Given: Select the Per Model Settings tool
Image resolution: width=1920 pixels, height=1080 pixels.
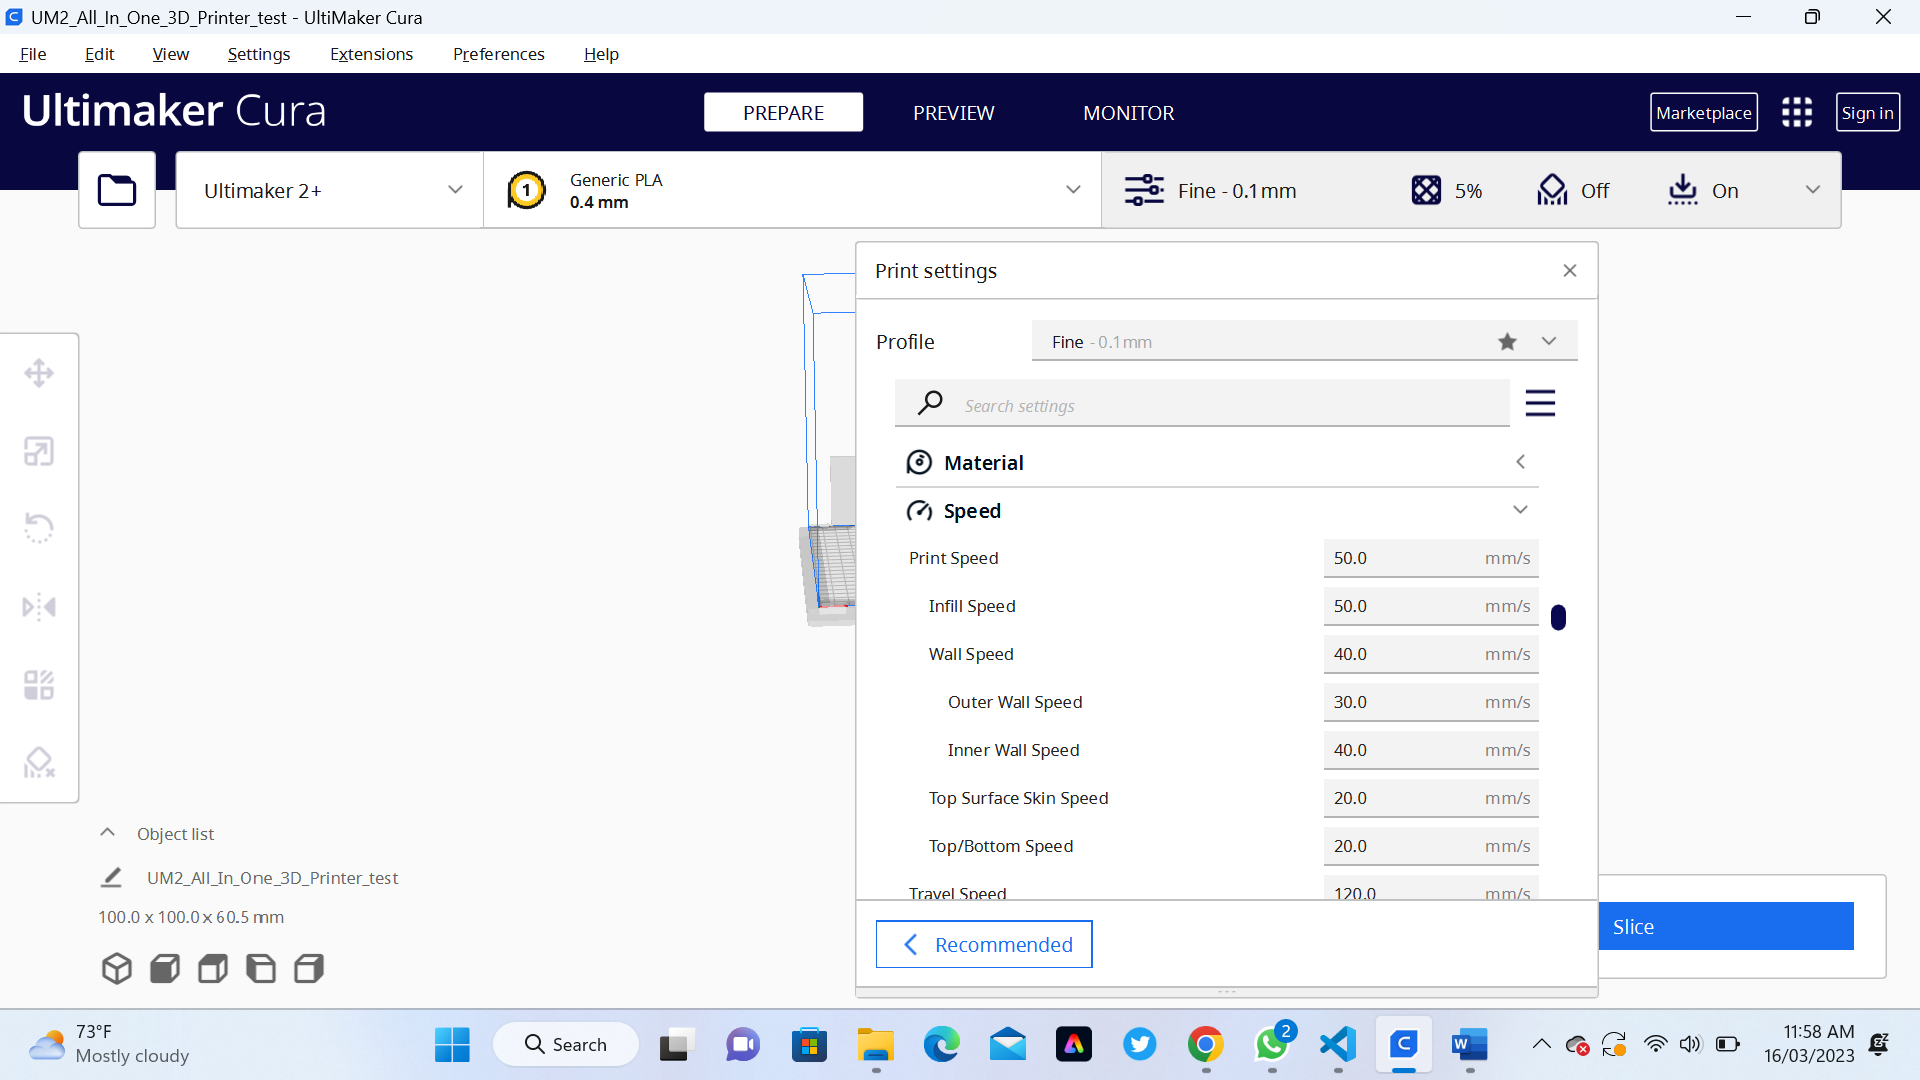Looking at the screenshot, I should coord(39,685).
